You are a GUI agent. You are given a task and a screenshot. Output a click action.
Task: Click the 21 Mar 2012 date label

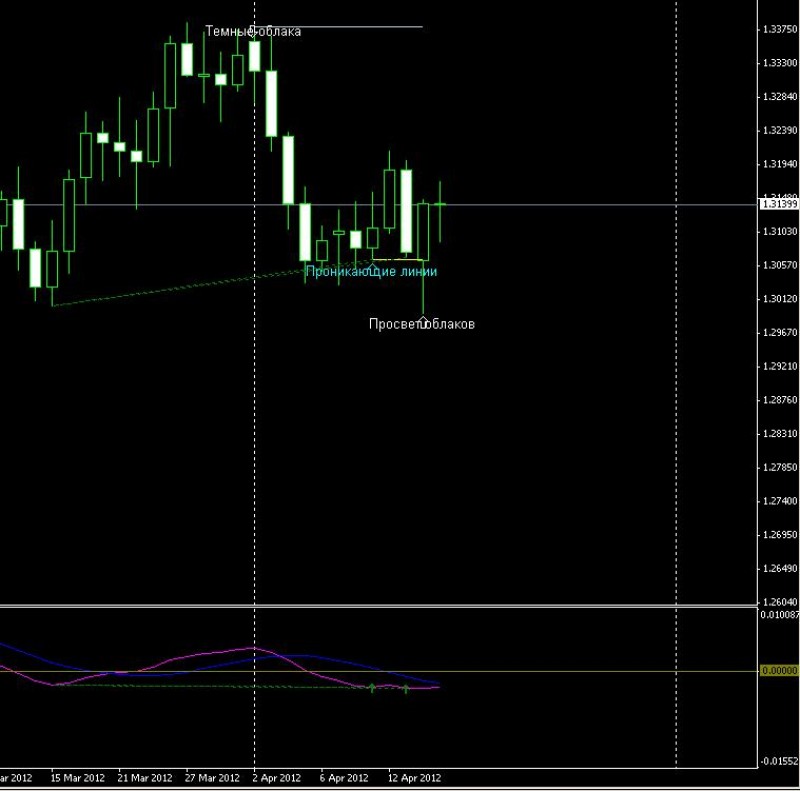coord(145,777)
